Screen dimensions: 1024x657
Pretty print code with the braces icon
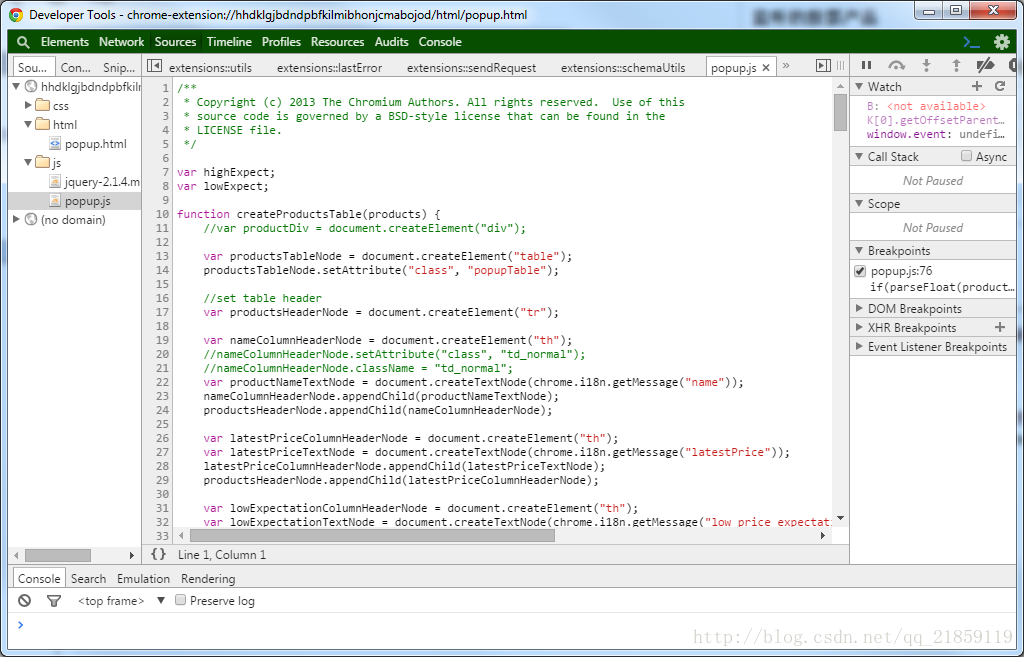pos(158,554)
